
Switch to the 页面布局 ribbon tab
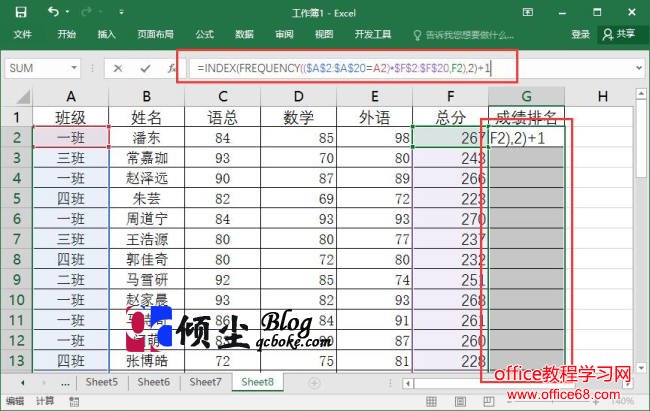(x=155, y=34)
